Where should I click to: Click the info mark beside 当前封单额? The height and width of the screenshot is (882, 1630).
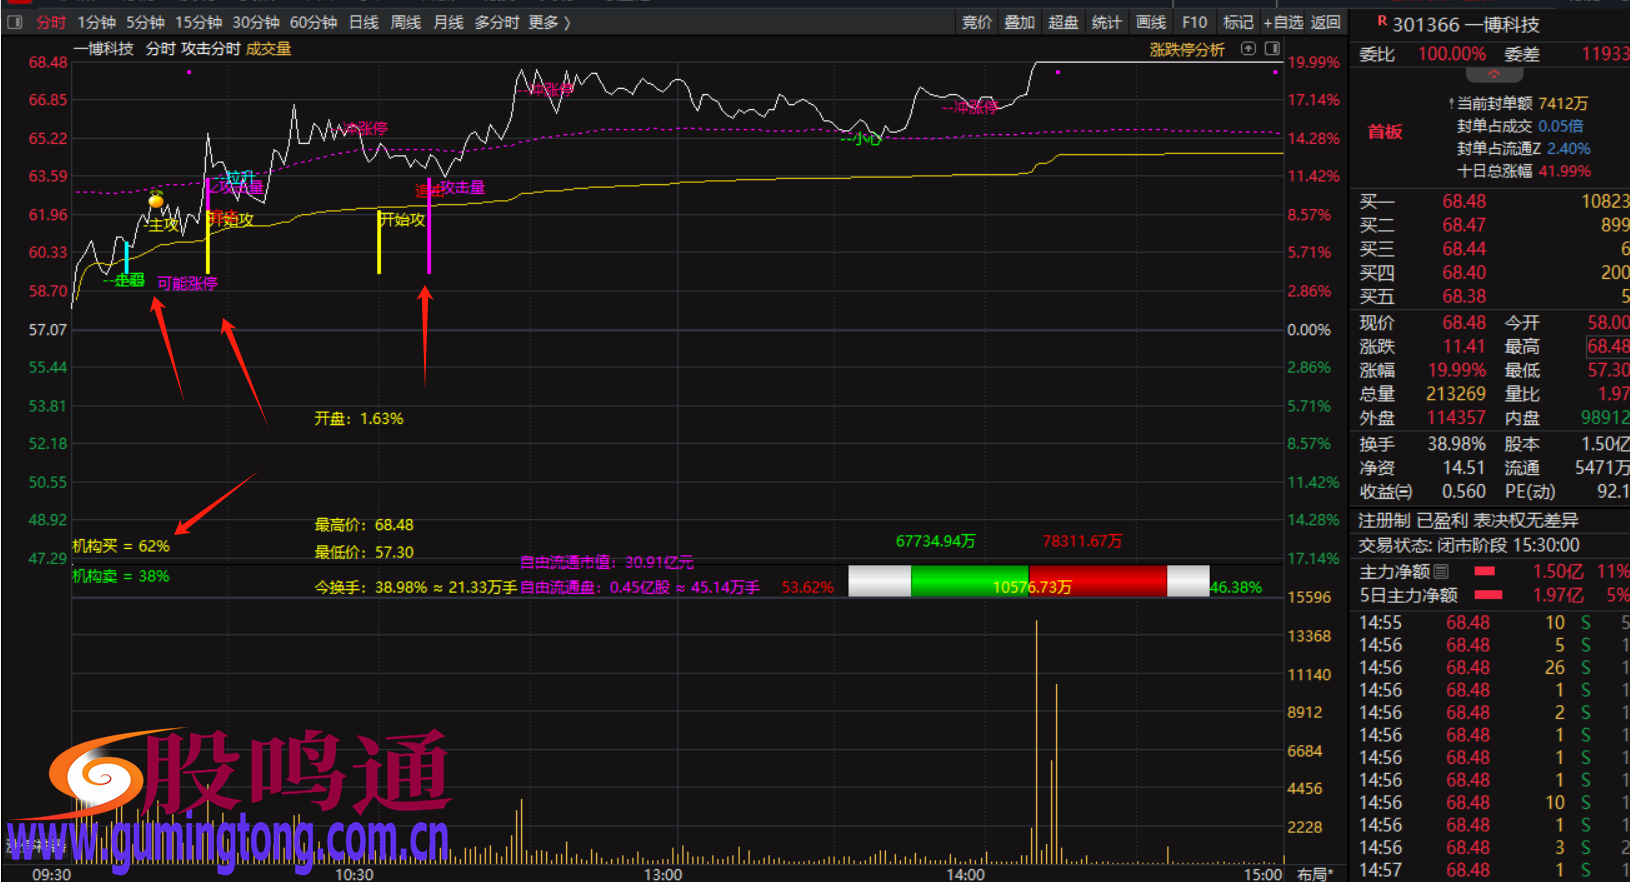pos(1450,104)
